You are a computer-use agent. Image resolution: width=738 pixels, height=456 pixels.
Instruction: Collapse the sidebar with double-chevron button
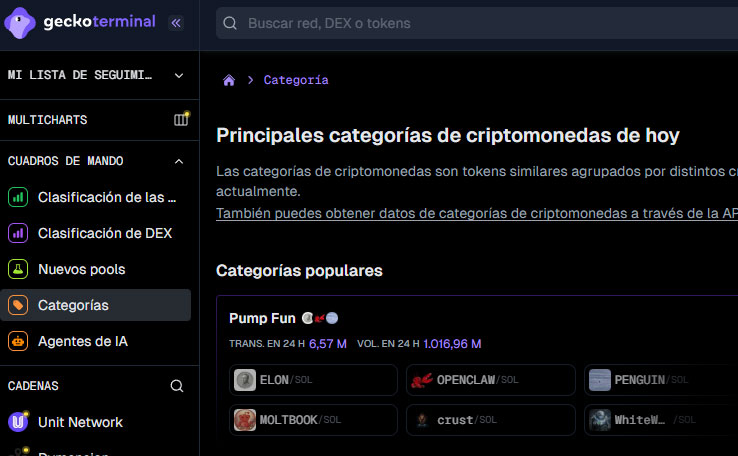click(176, 23)
